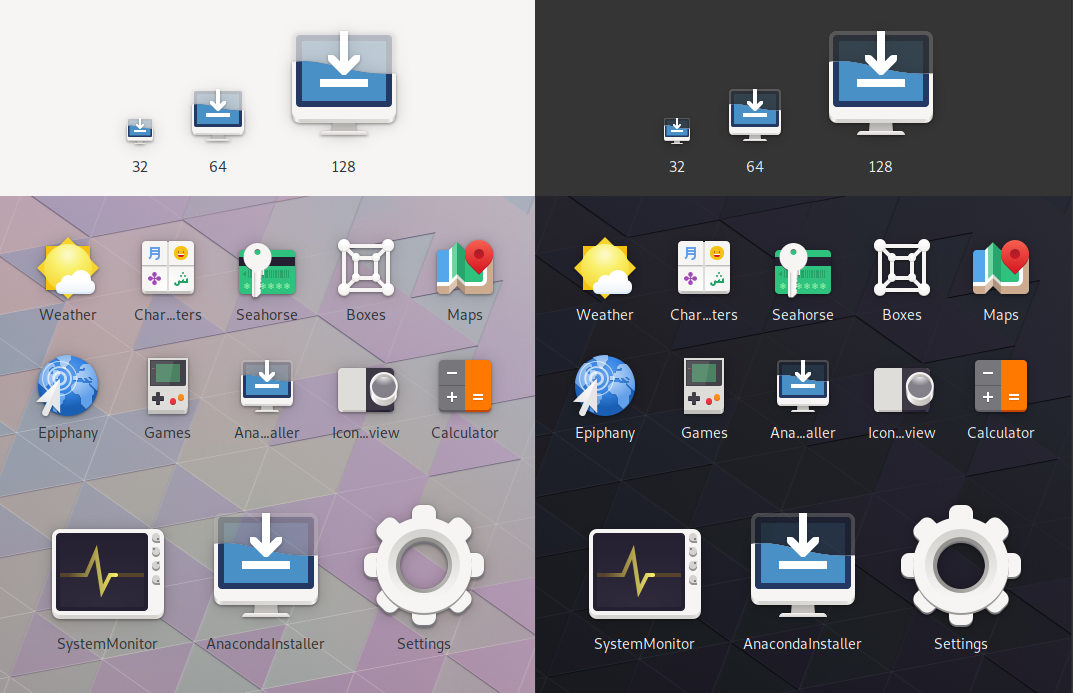The width and height of the screenshot is (1073, 693).
Task: Open Calculator icon in the dark panel
Action: [1000, 386]
